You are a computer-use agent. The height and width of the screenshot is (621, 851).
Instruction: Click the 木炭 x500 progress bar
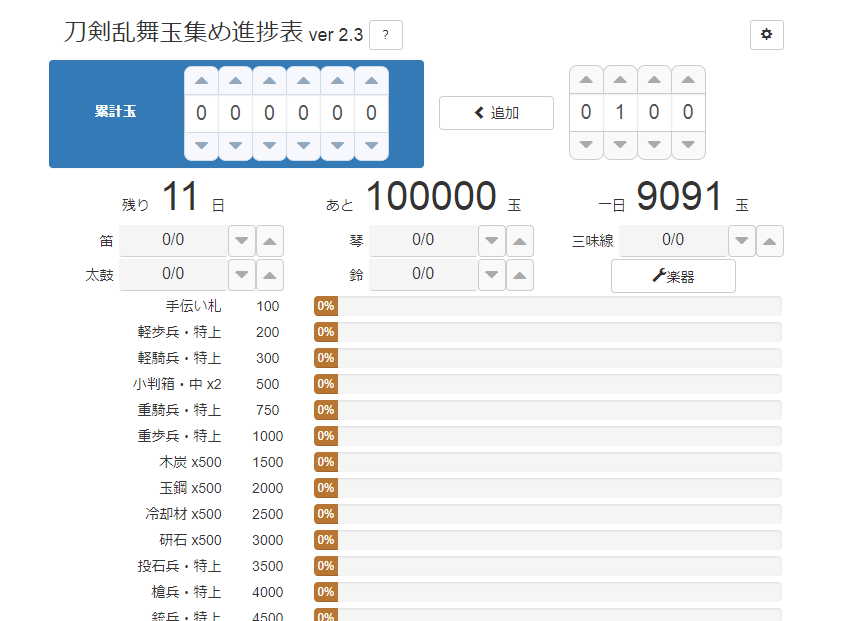[x=548, y=462]
